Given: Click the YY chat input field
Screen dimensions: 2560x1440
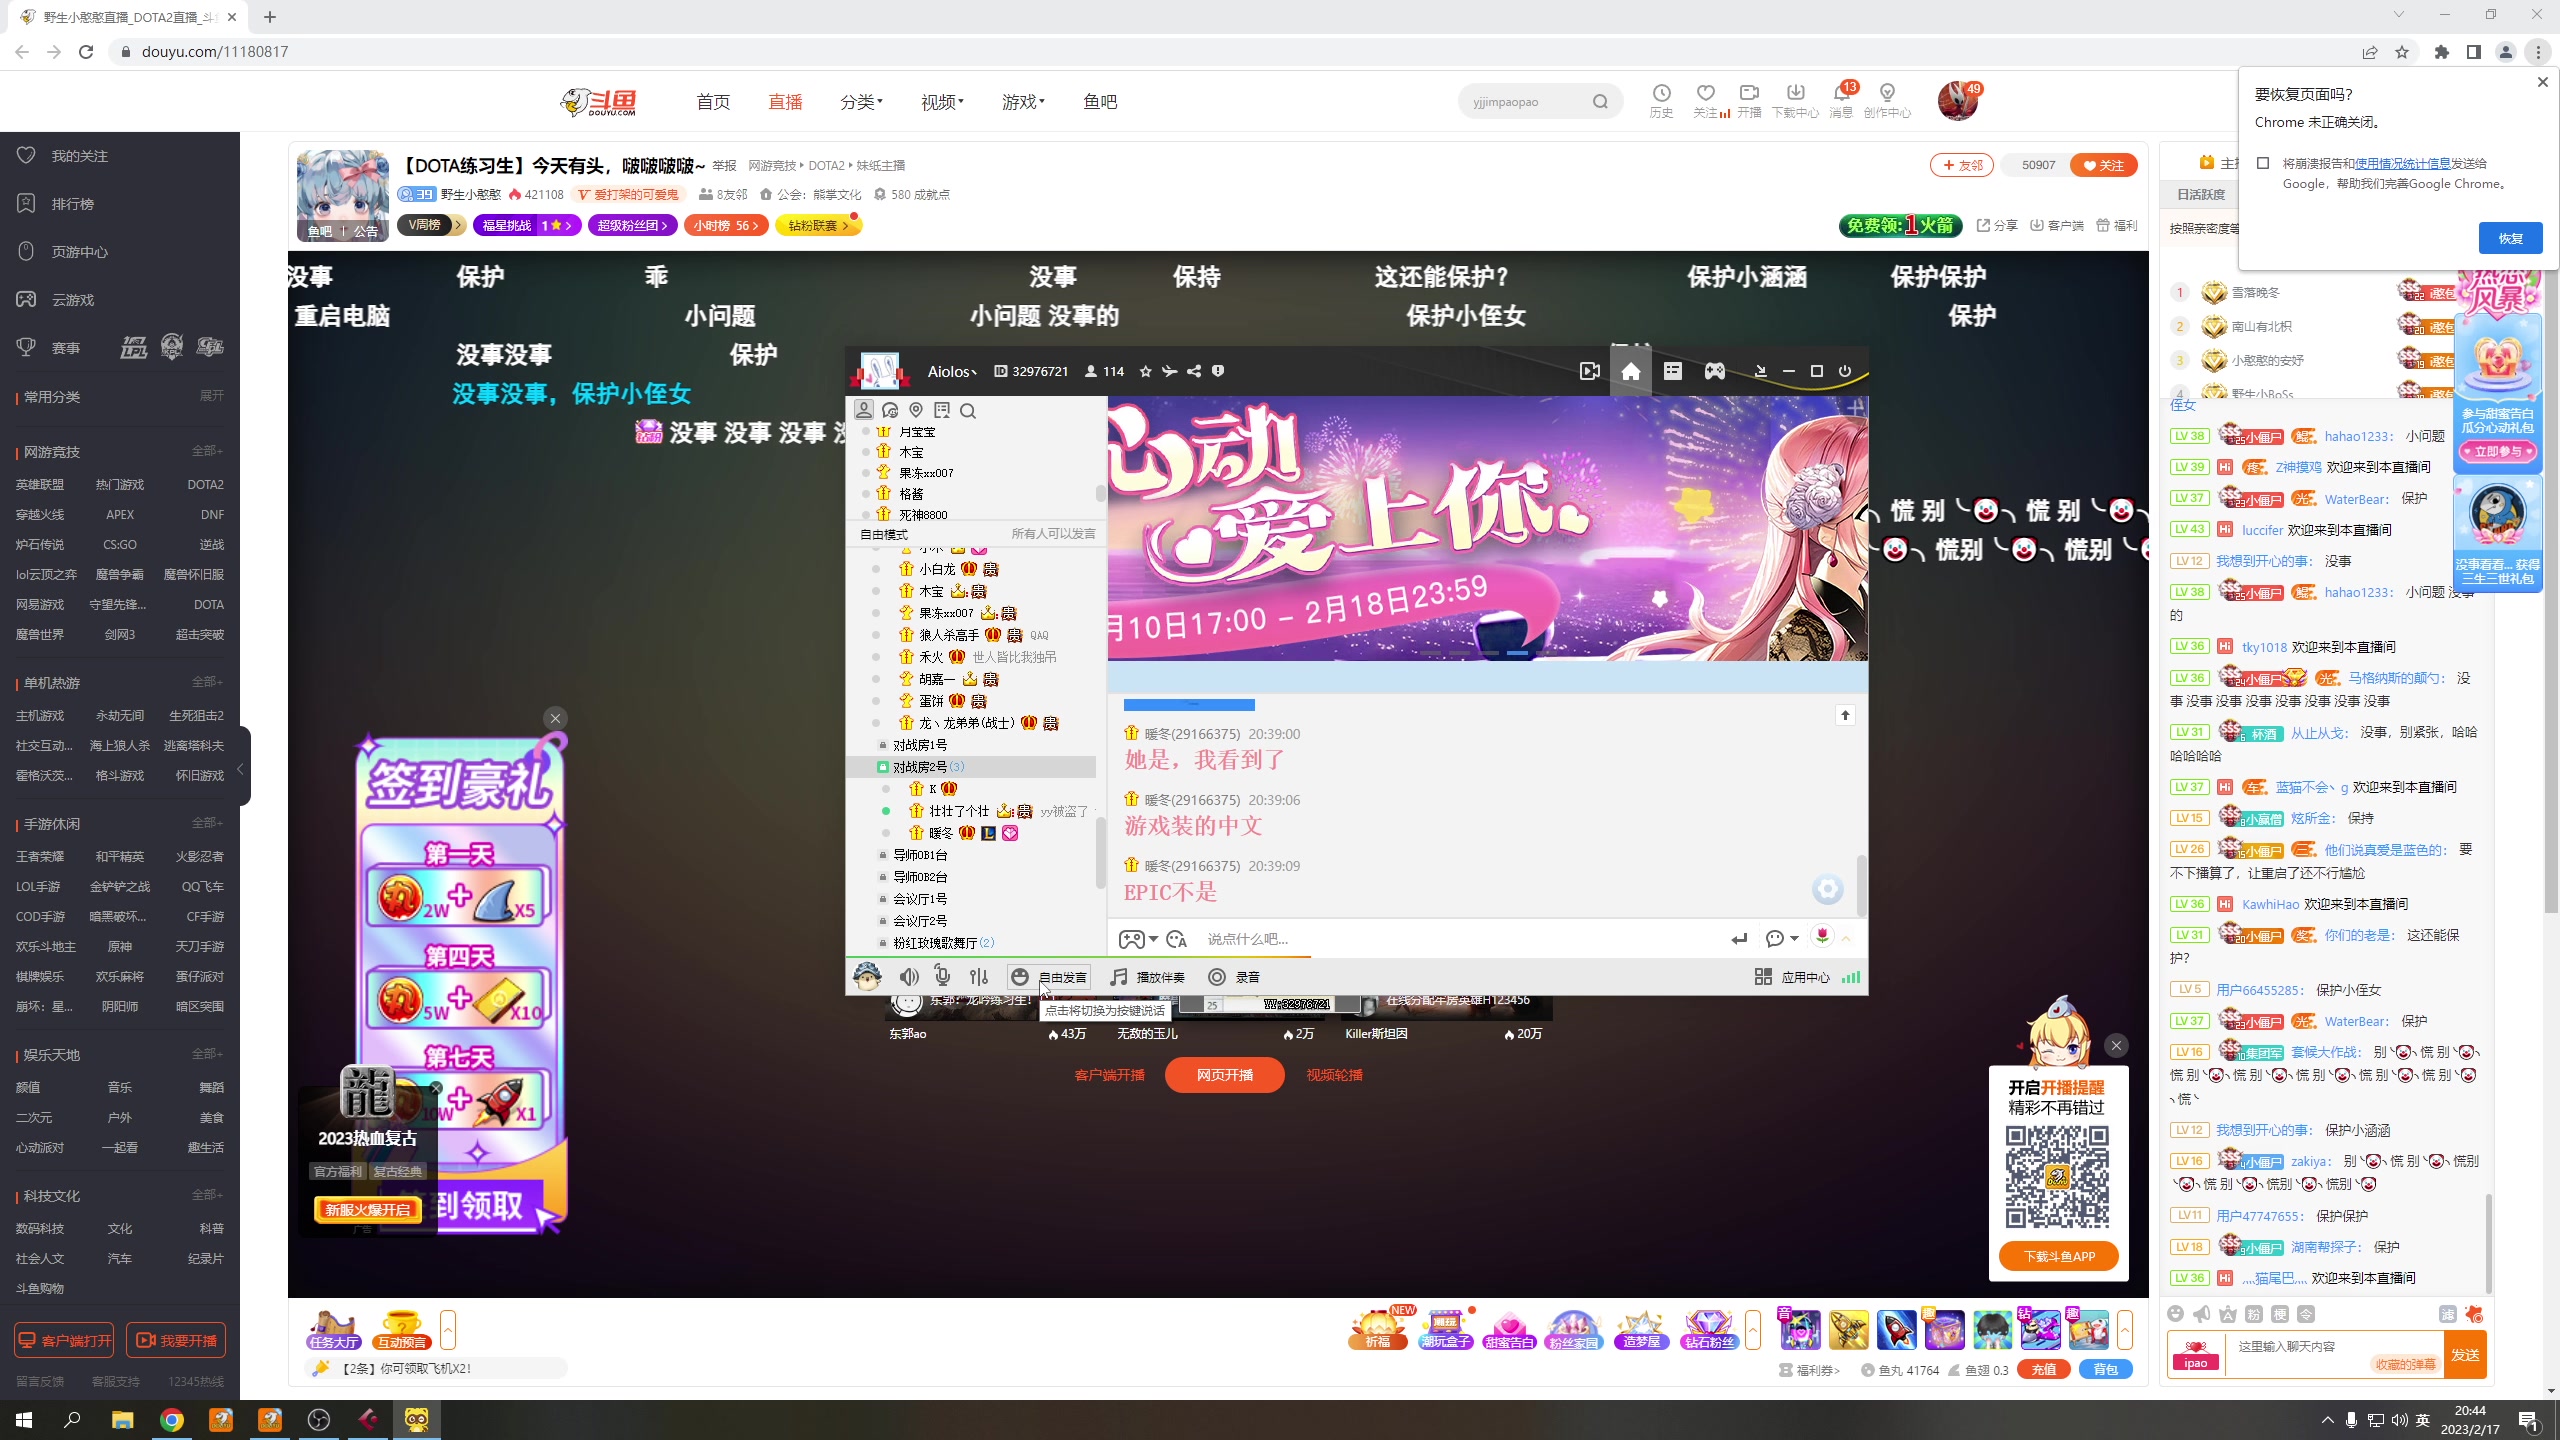Looking at the screenshot, I should (1460, 939).
